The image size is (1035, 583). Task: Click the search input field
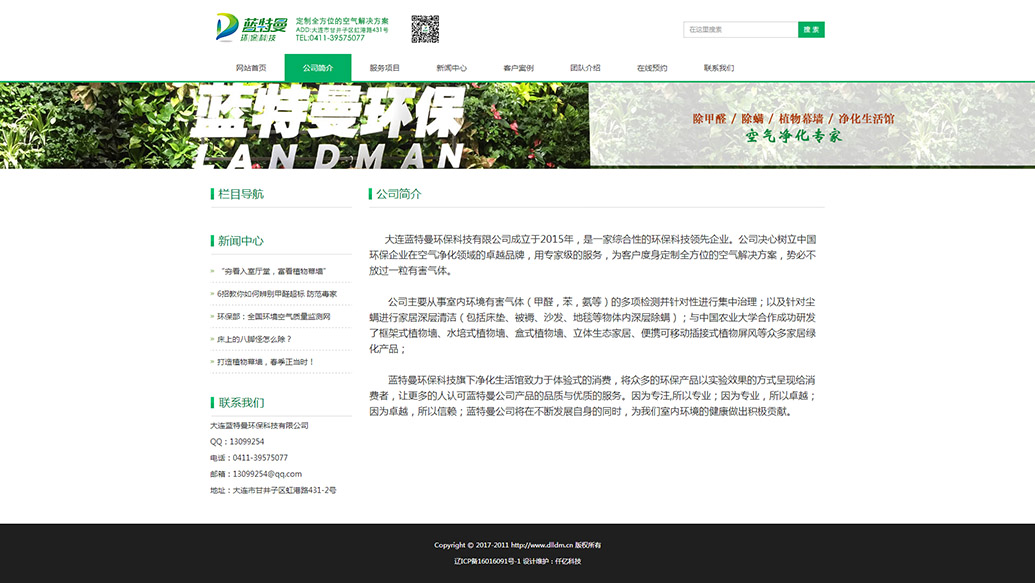740,30
